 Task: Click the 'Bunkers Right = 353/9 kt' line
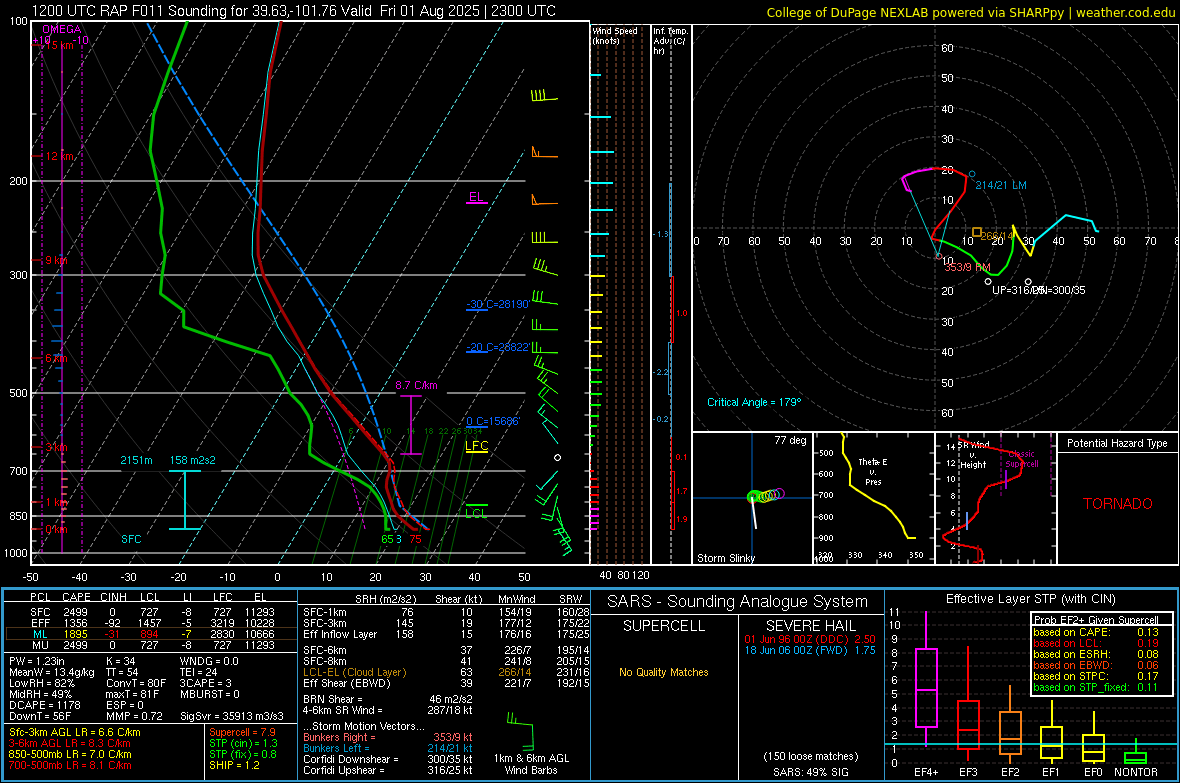(x=388, y=738)
